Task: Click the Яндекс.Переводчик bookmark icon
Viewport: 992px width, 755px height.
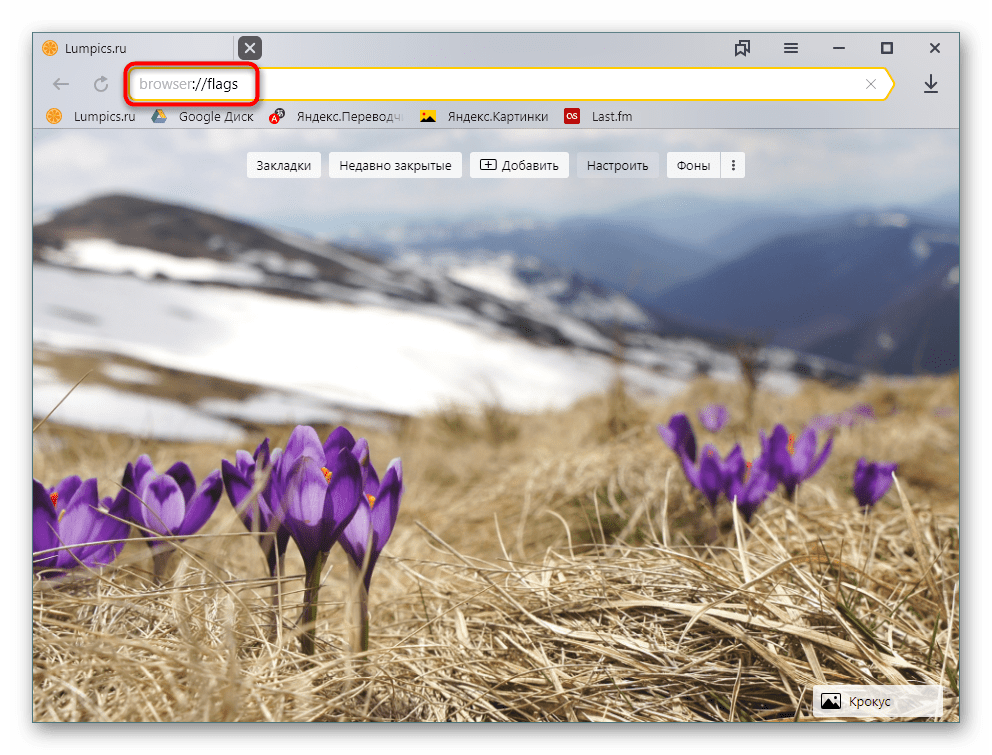Action: coord(277,116)
